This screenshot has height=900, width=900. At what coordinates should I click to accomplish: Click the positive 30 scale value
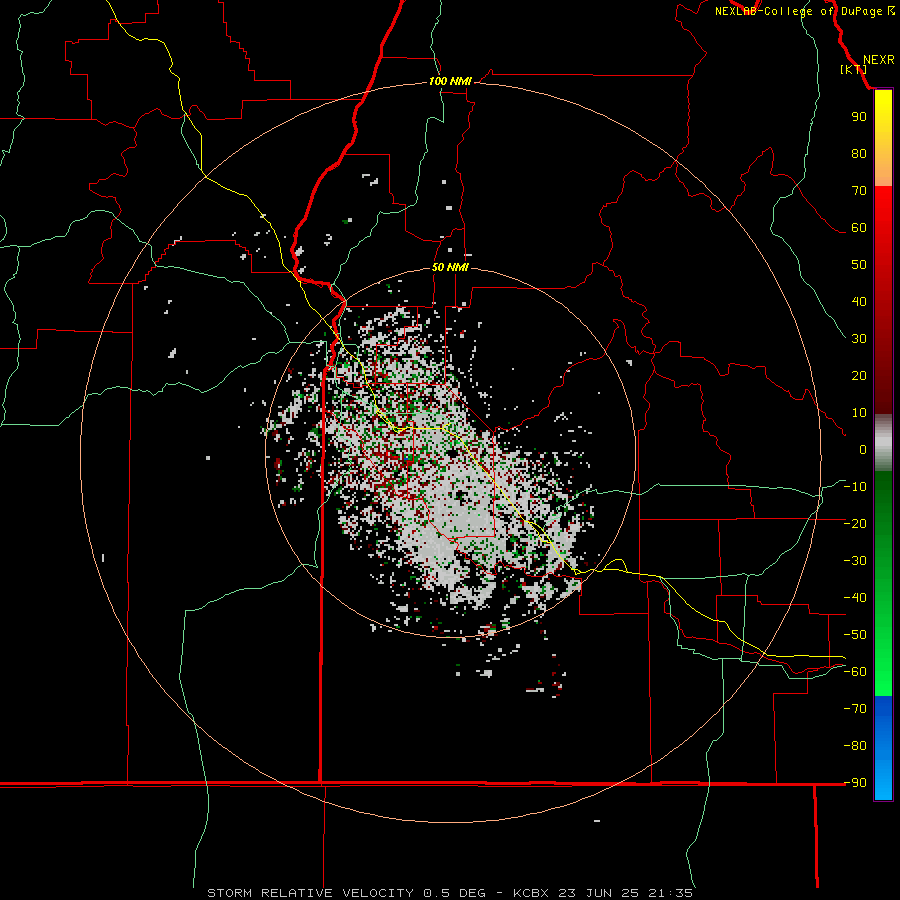click(859, 339)
